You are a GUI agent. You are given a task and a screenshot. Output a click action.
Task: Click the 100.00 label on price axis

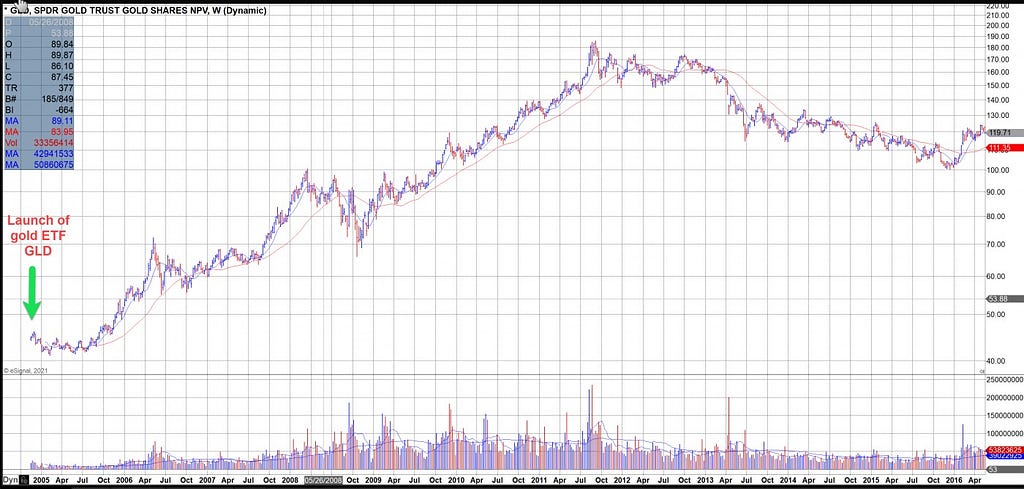pos(999,170)
